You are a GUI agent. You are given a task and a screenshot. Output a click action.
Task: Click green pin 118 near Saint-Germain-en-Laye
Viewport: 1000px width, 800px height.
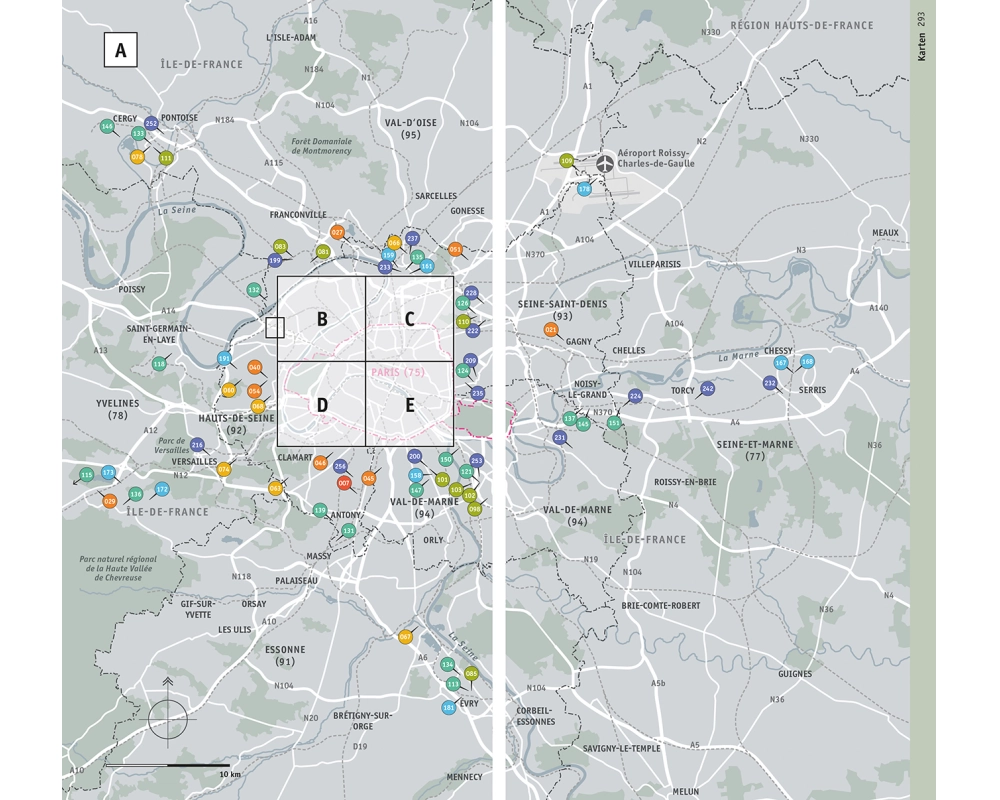159,364
